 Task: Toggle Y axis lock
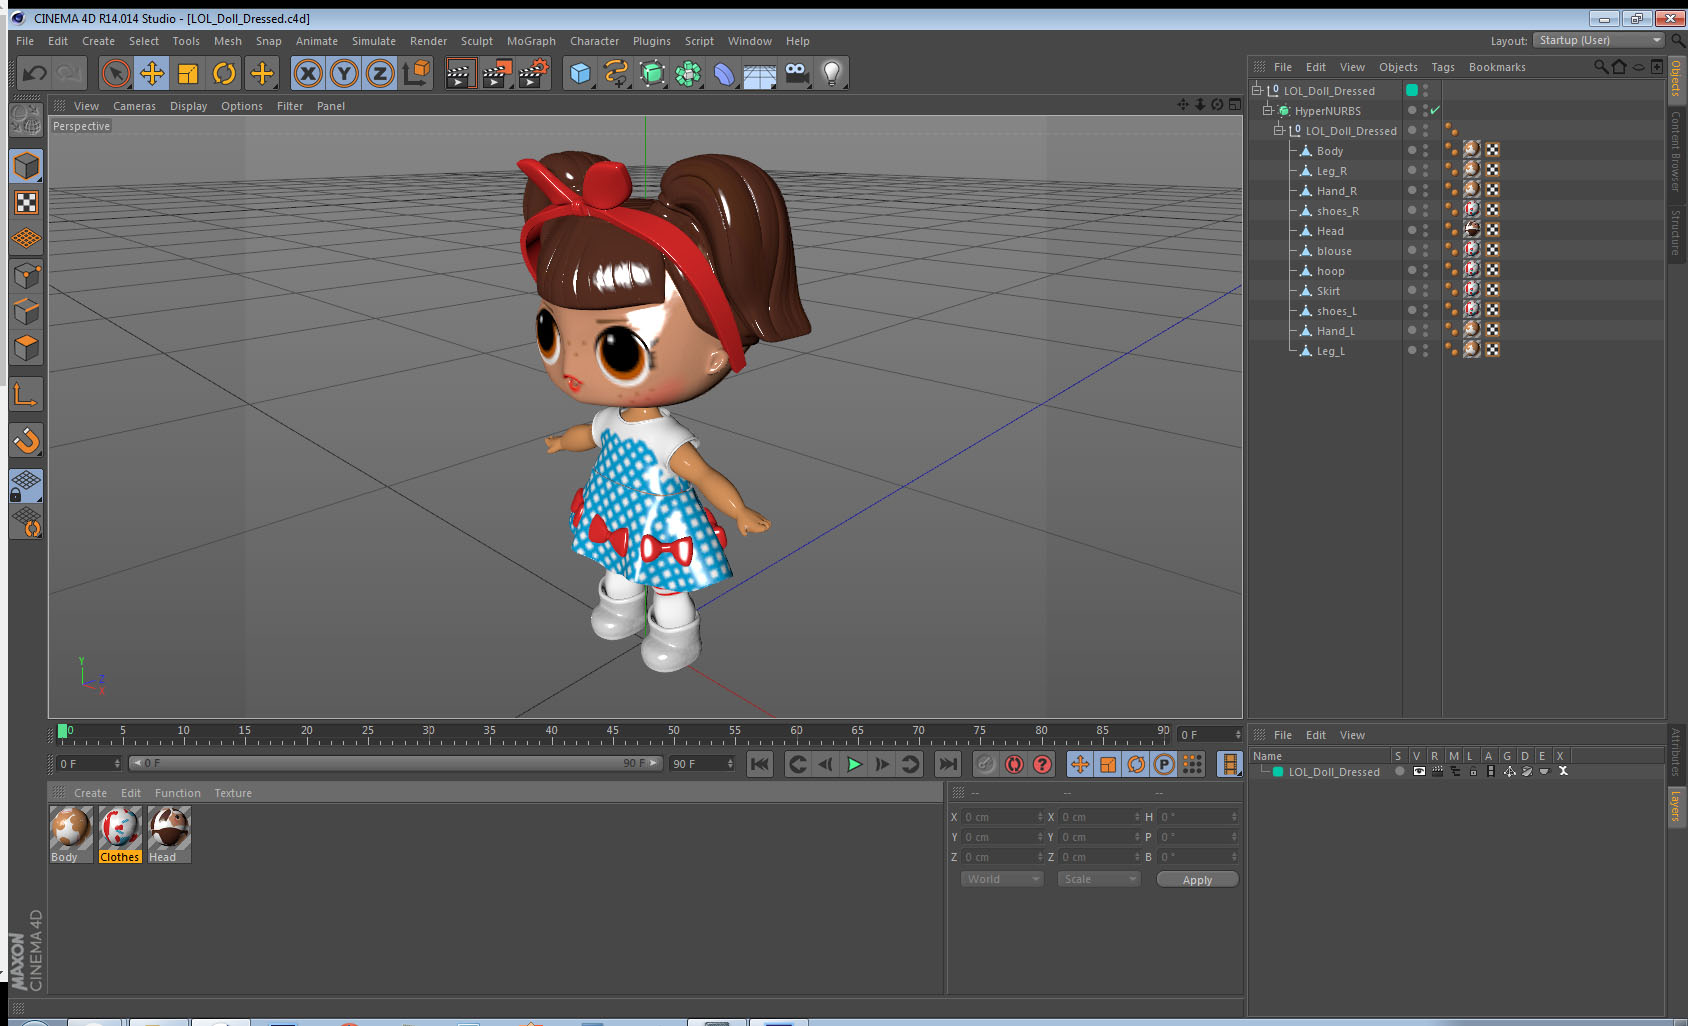(344, 73)
